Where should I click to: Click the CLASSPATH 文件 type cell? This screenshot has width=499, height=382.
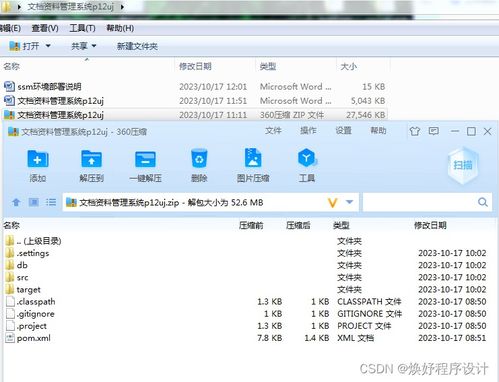pos(369,302)
